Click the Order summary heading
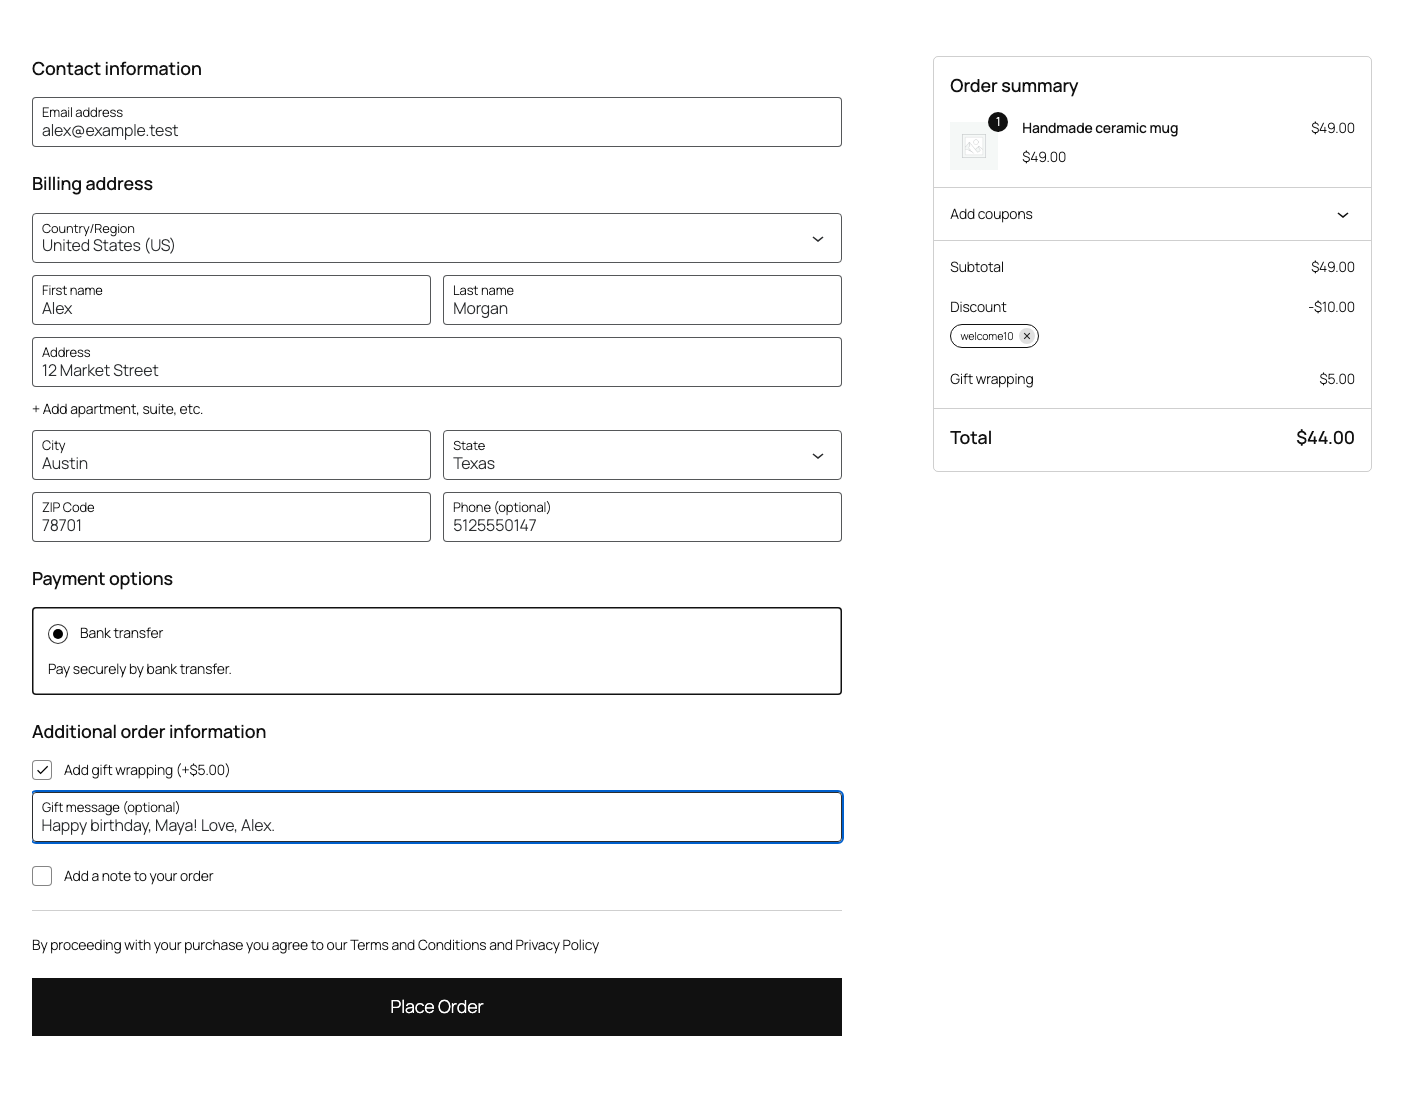The height and width of the screenshot is (1120, 1404). (1014, 86)
